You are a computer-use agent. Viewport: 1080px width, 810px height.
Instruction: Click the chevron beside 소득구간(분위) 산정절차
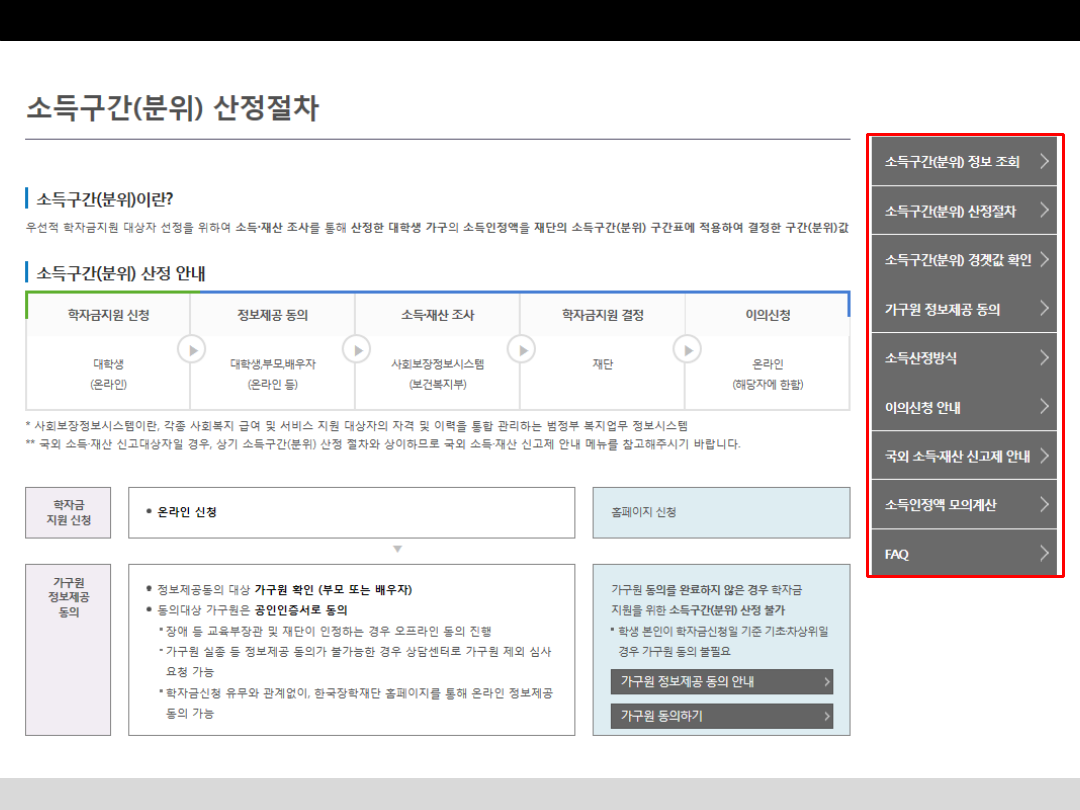click(x=1044, y=210)
